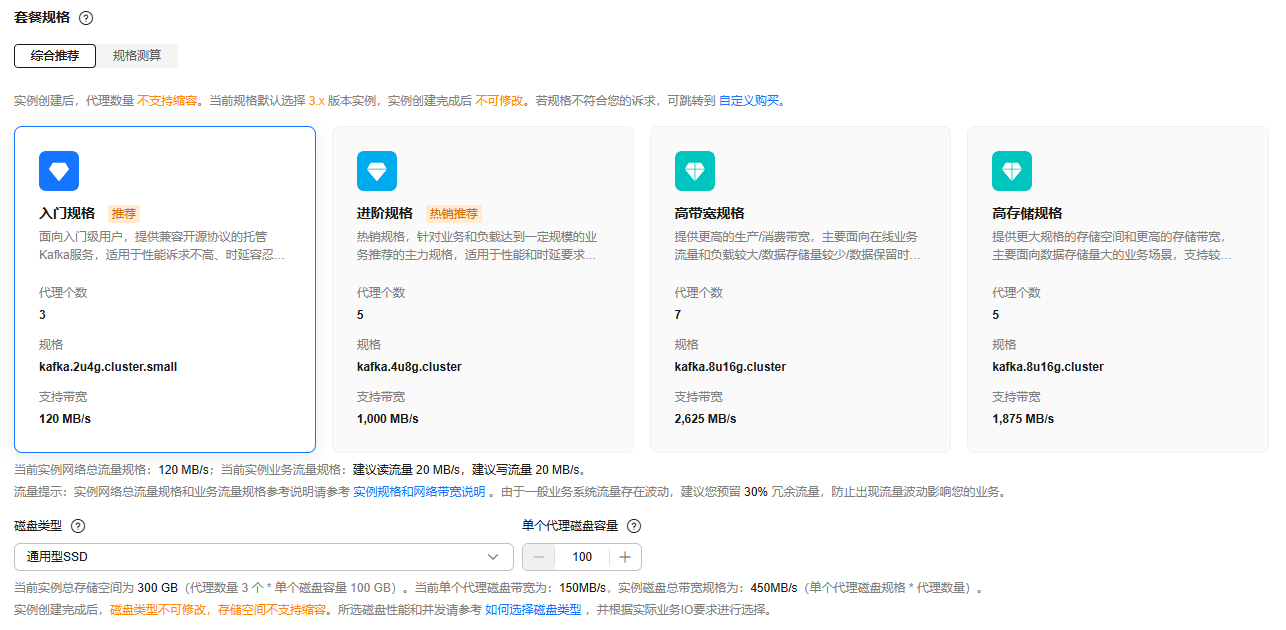Click the help icon next to 单个代理磁盘容量
Image resolution: width=1286 pixels, height=630 pixels.
(633, 526)
